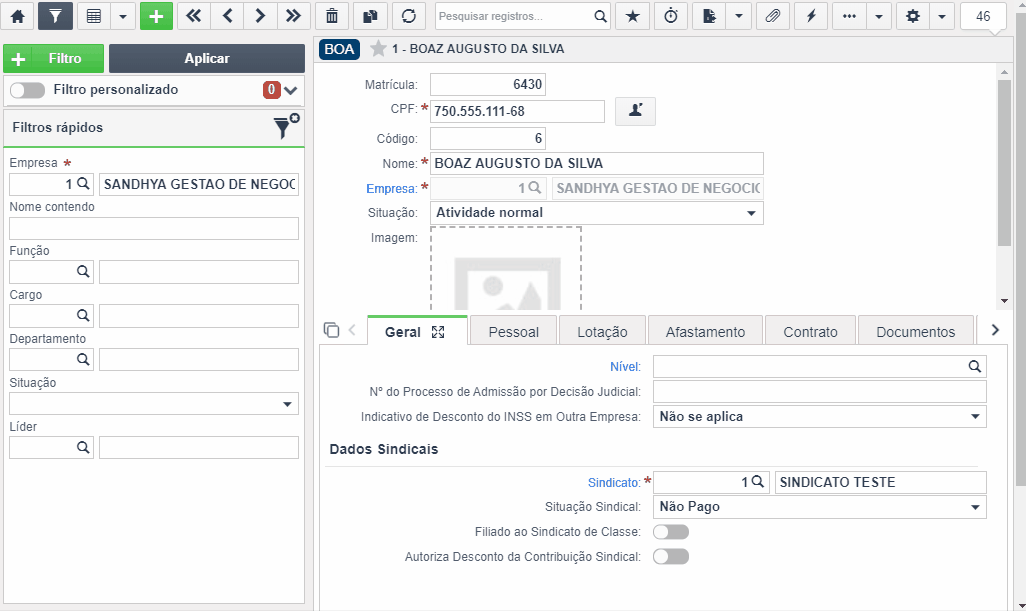Click the copy tabs icon

point(332,330)
